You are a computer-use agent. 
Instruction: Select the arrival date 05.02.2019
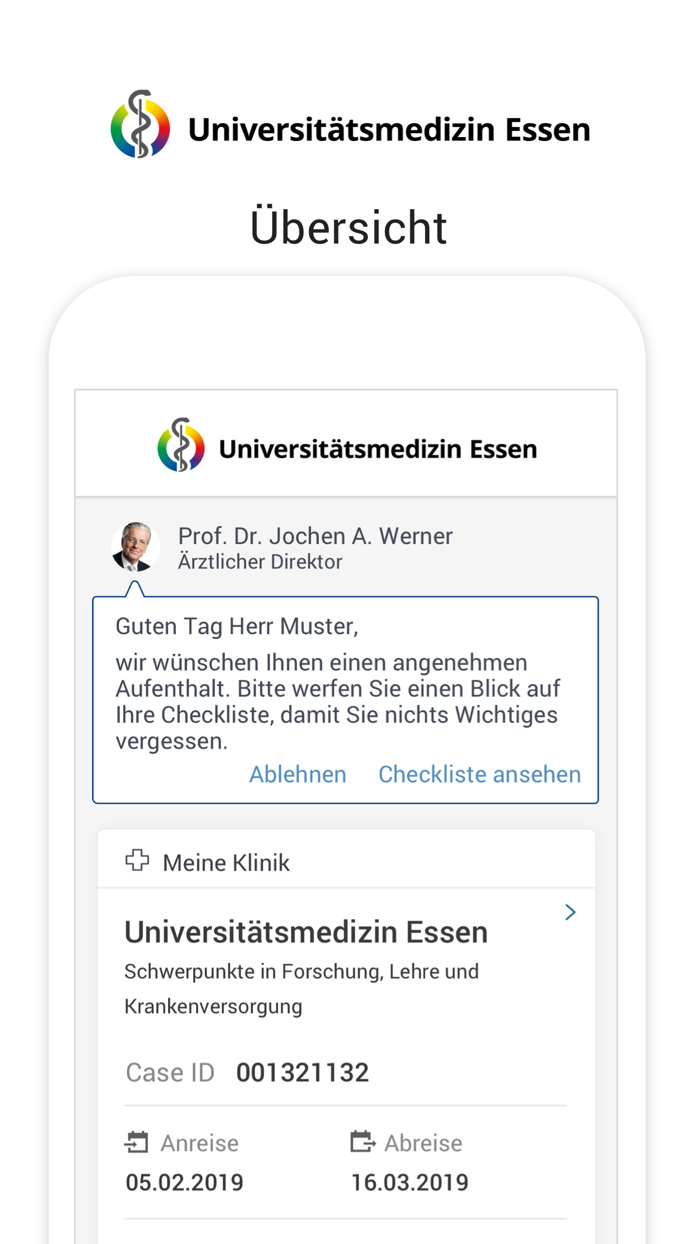click(x=183, y=1182)
